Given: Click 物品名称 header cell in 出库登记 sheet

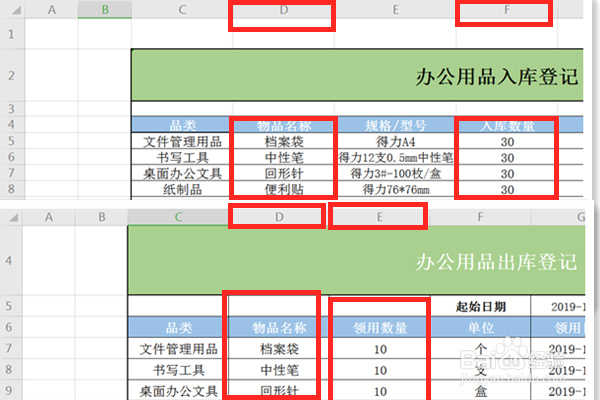Looking at the screenshot, I should tap(279, 327).
